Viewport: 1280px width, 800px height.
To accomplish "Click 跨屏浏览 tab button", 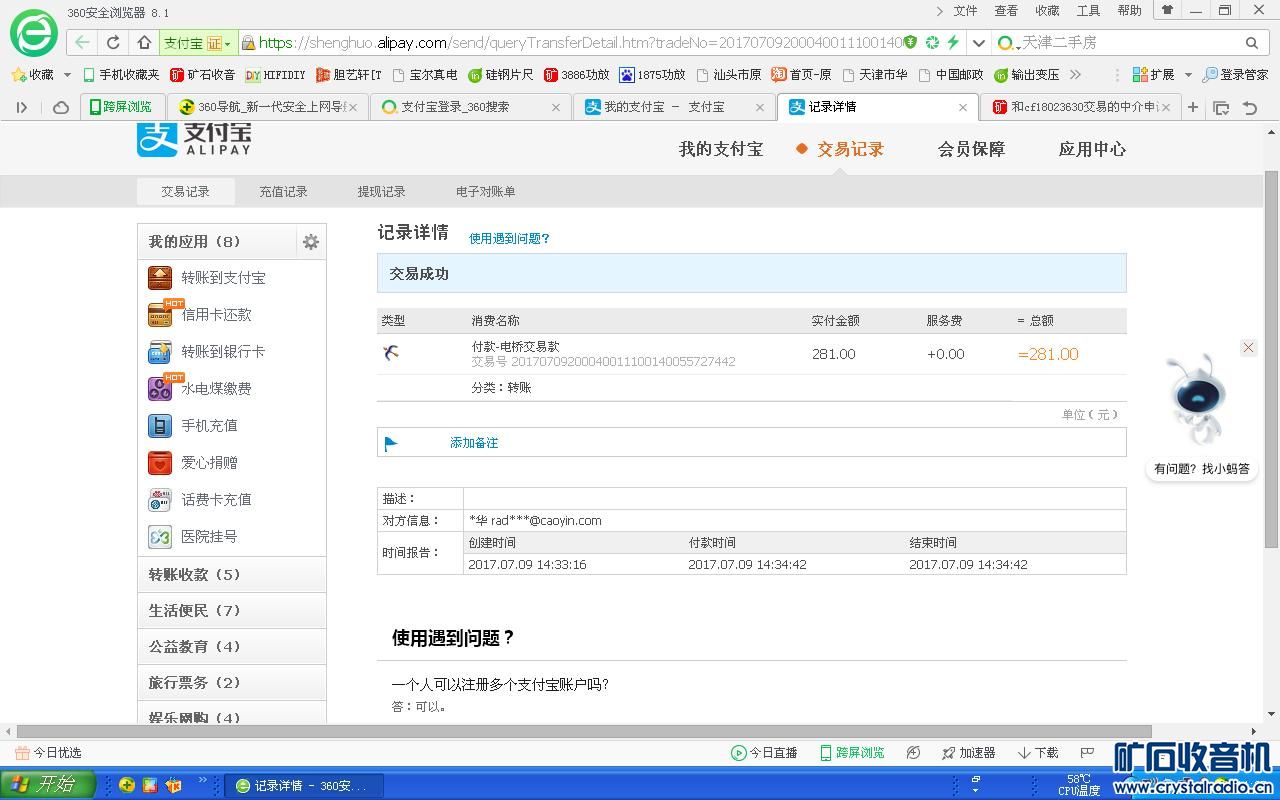I will (x=121, y=107).
